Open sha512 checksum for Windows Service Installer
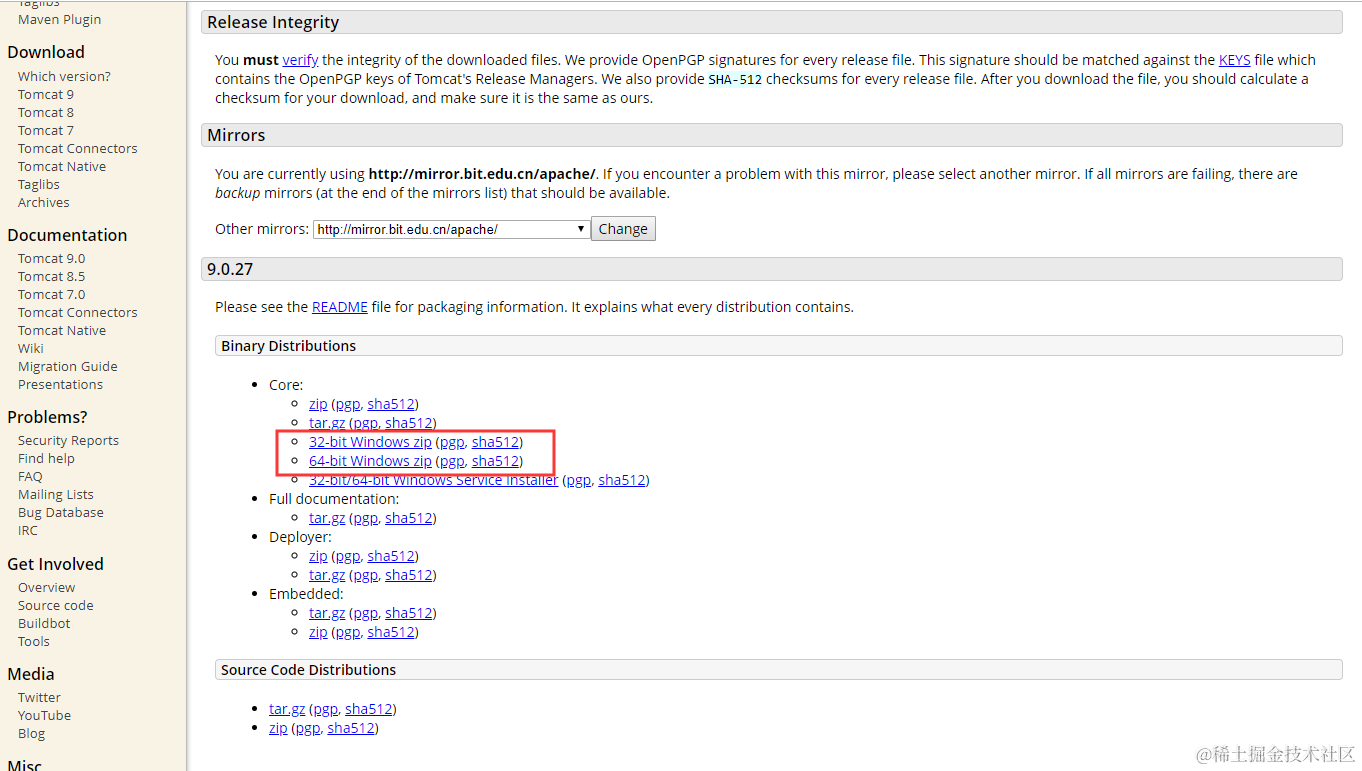 point(622,480)
